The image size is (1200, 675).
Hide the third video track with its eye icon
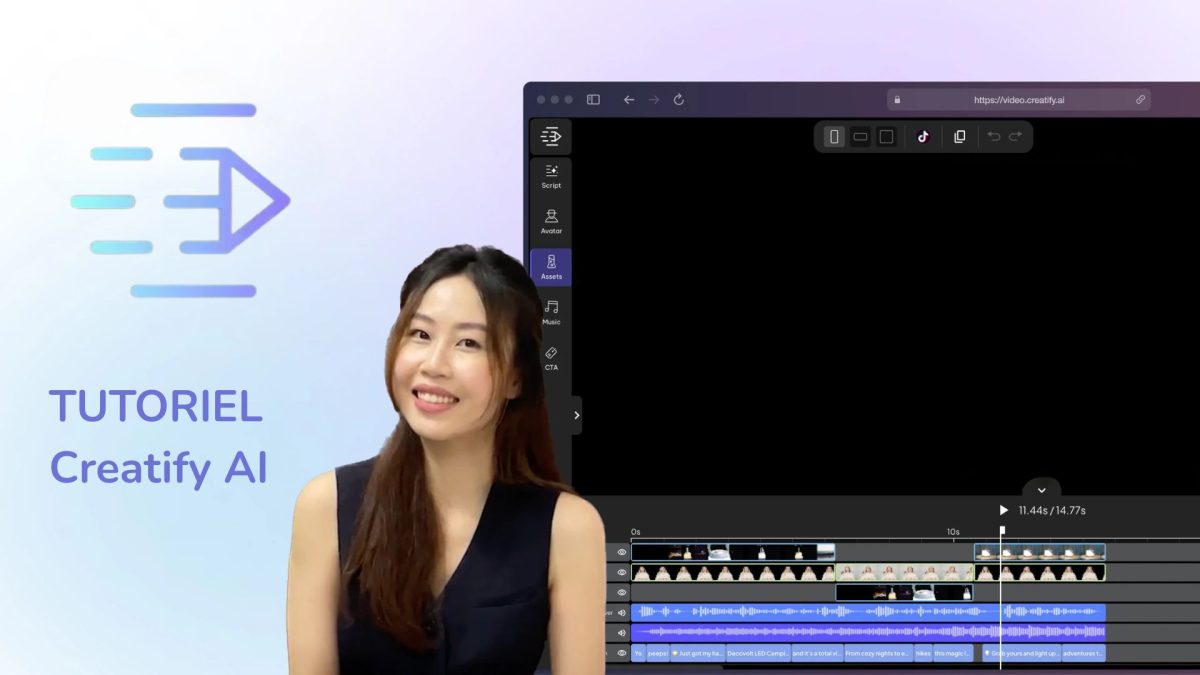click(621, 593)
